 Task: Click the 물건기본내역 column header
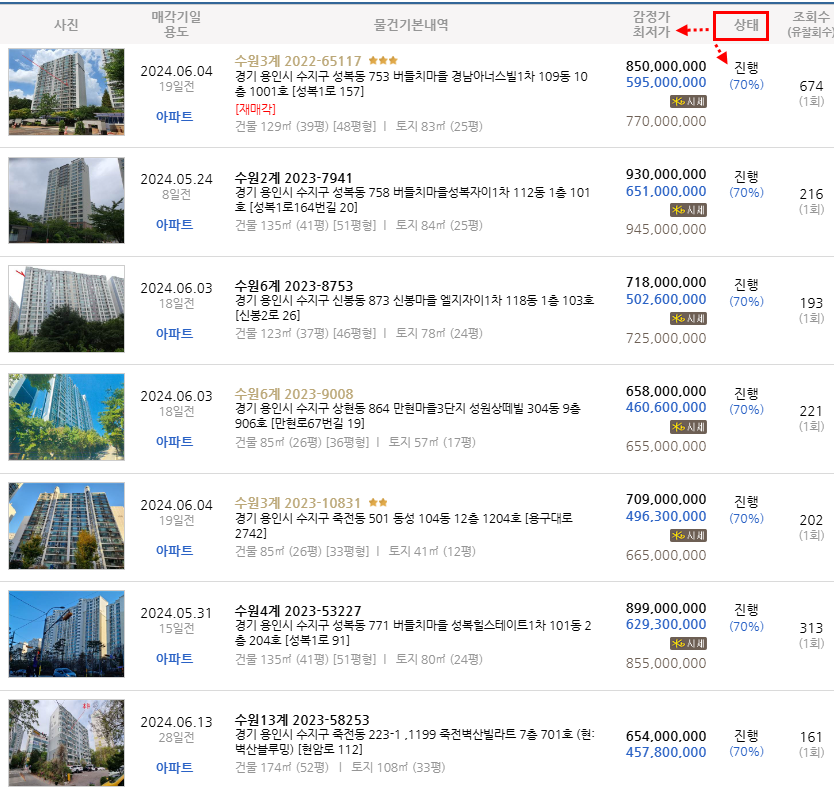[x=411, y=25]
